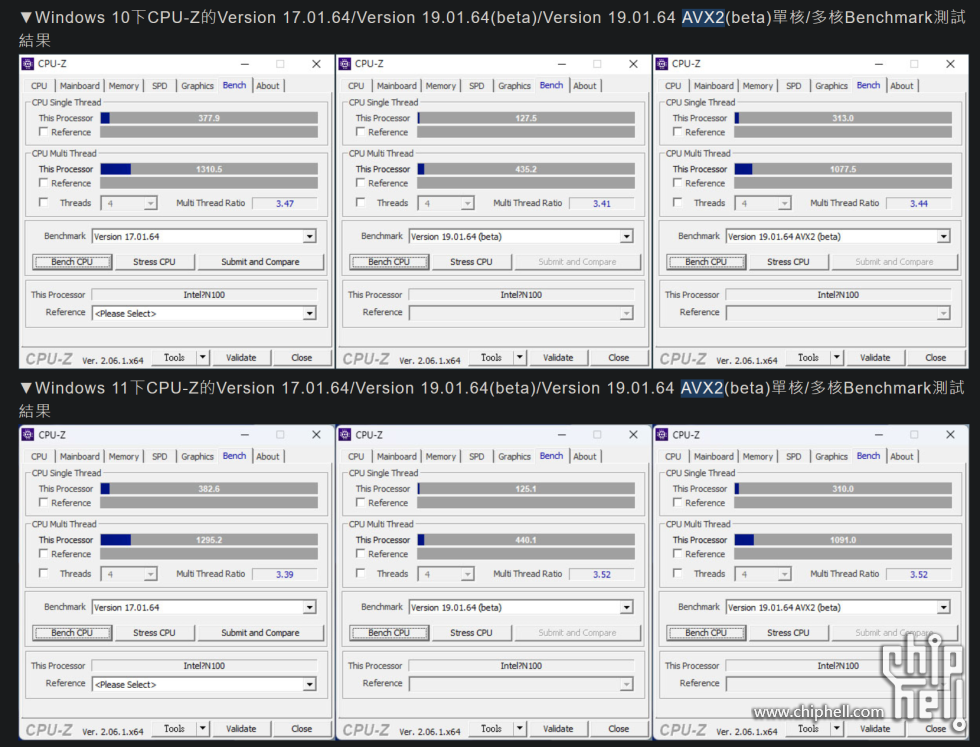This screenshot has width=980, height=747.
Task: Open Benchmark dropdown in Windows 11 17.01.64 window
Action: pyautogui.click(x=309, y=607)
